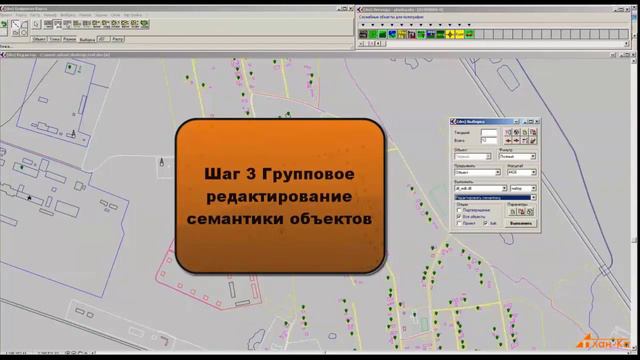The image size is (640, 360).
Task: Click first Параметры icon in Выборка dialog
Action: (513, 212)
